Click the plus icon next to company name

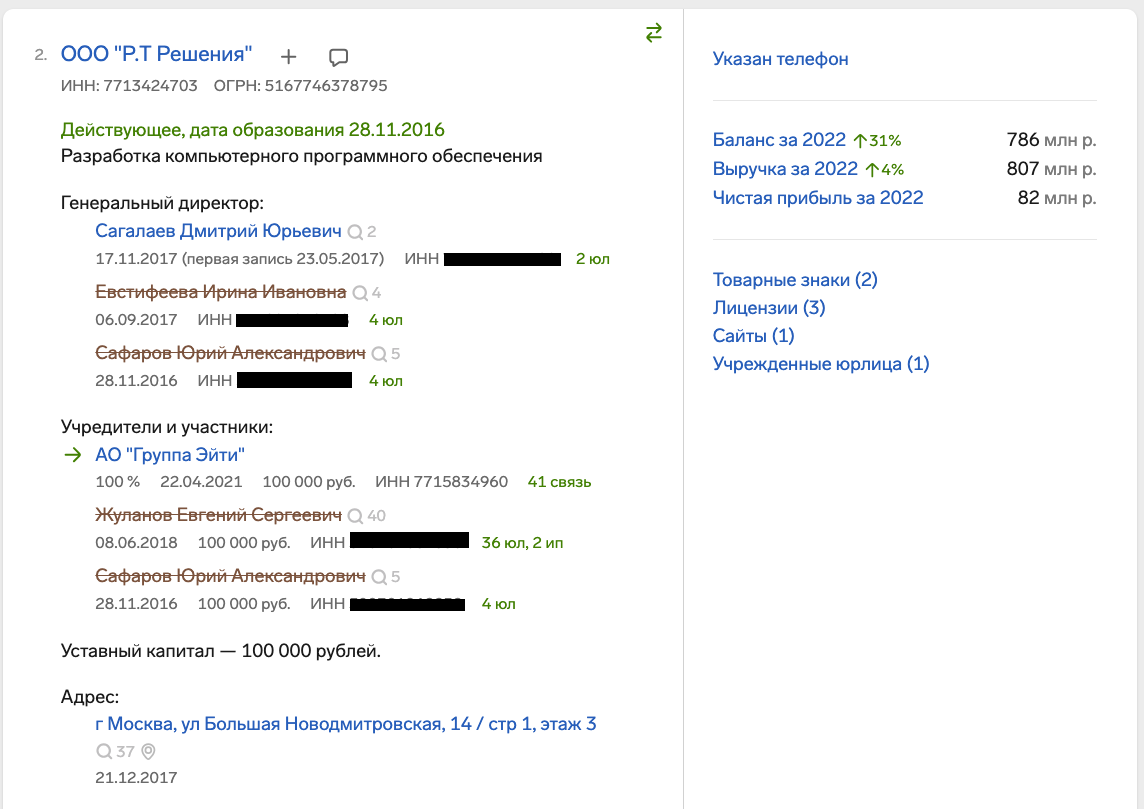[x=289, y=56]
